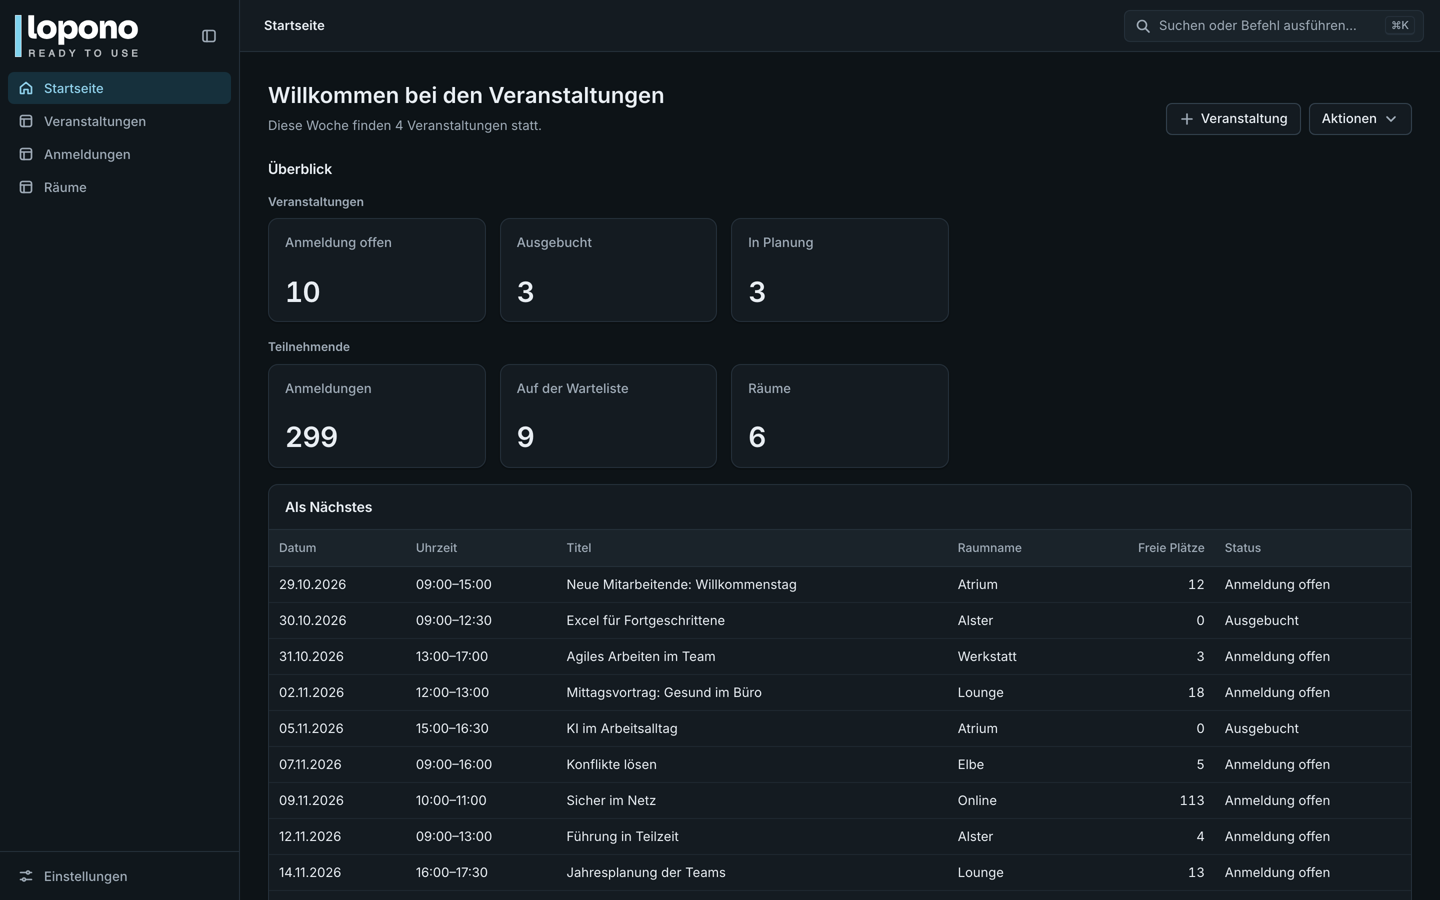Open Veranstaltungen in the sidebar

pyautogui.click(x=119, y=121)
